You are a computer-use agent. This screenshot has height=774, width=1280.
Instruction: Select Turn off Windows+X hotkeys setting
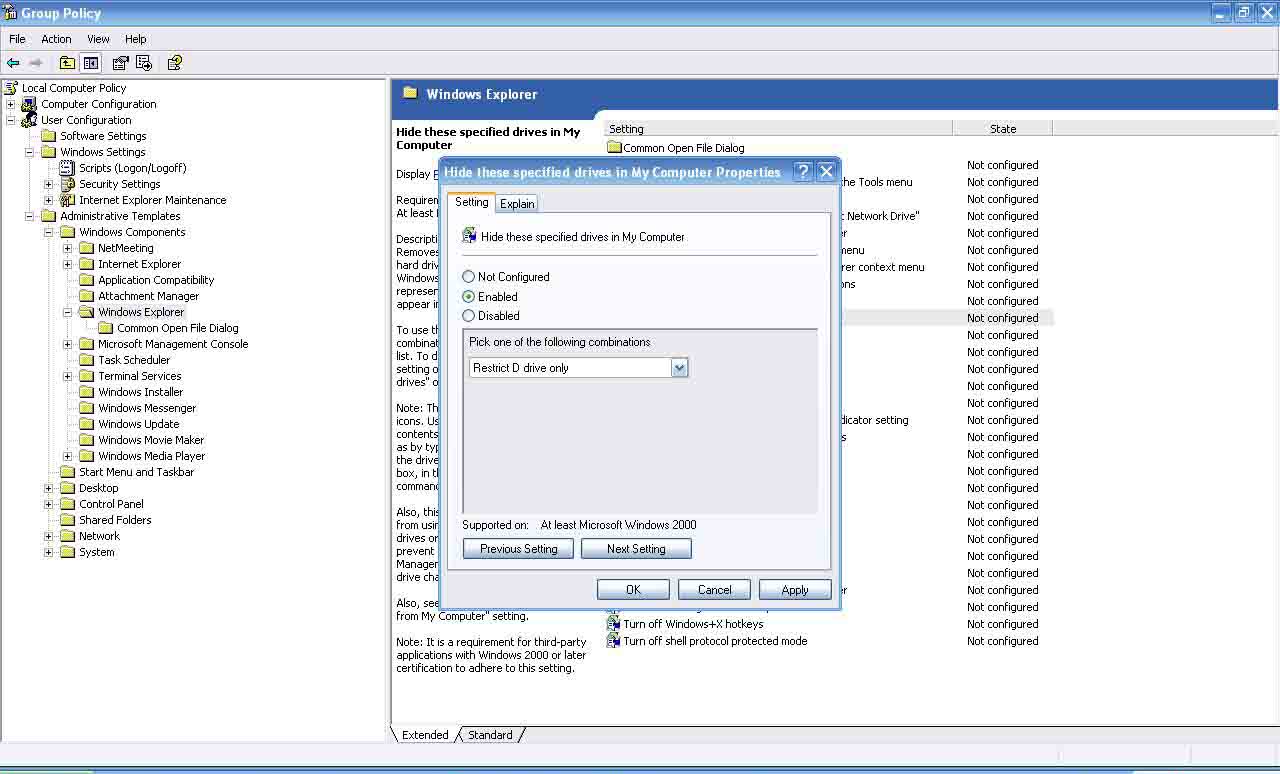(x=692, y=624)
